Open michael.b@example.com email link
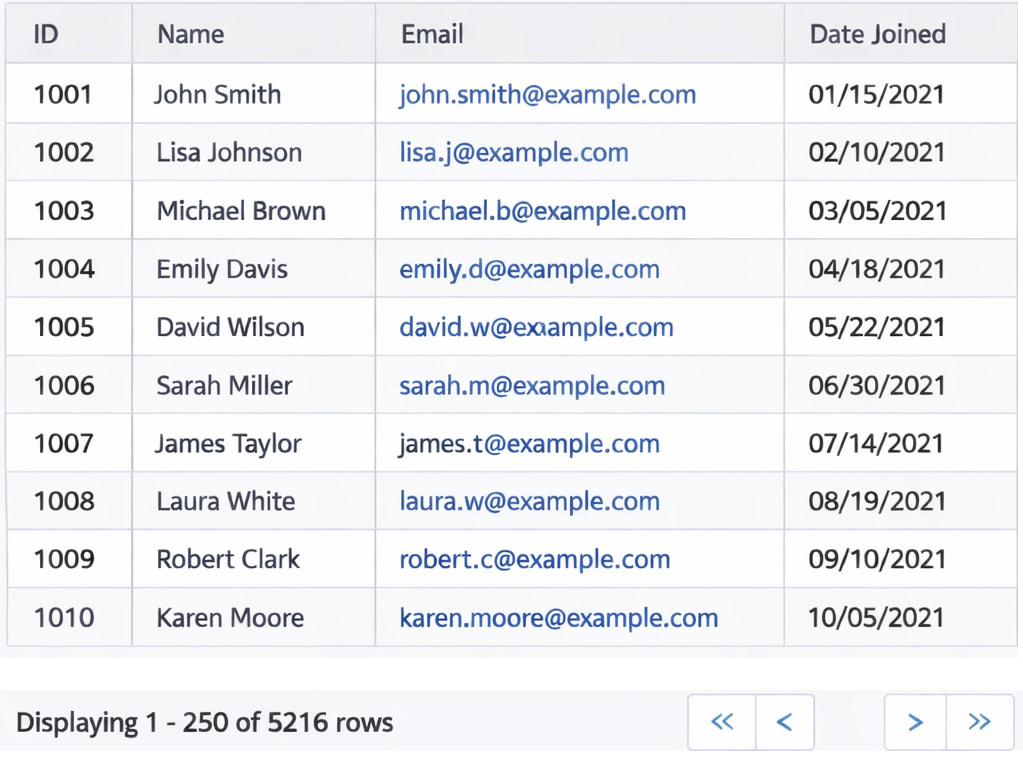Viewport: 1023px width, 761px height. point(542,211)
